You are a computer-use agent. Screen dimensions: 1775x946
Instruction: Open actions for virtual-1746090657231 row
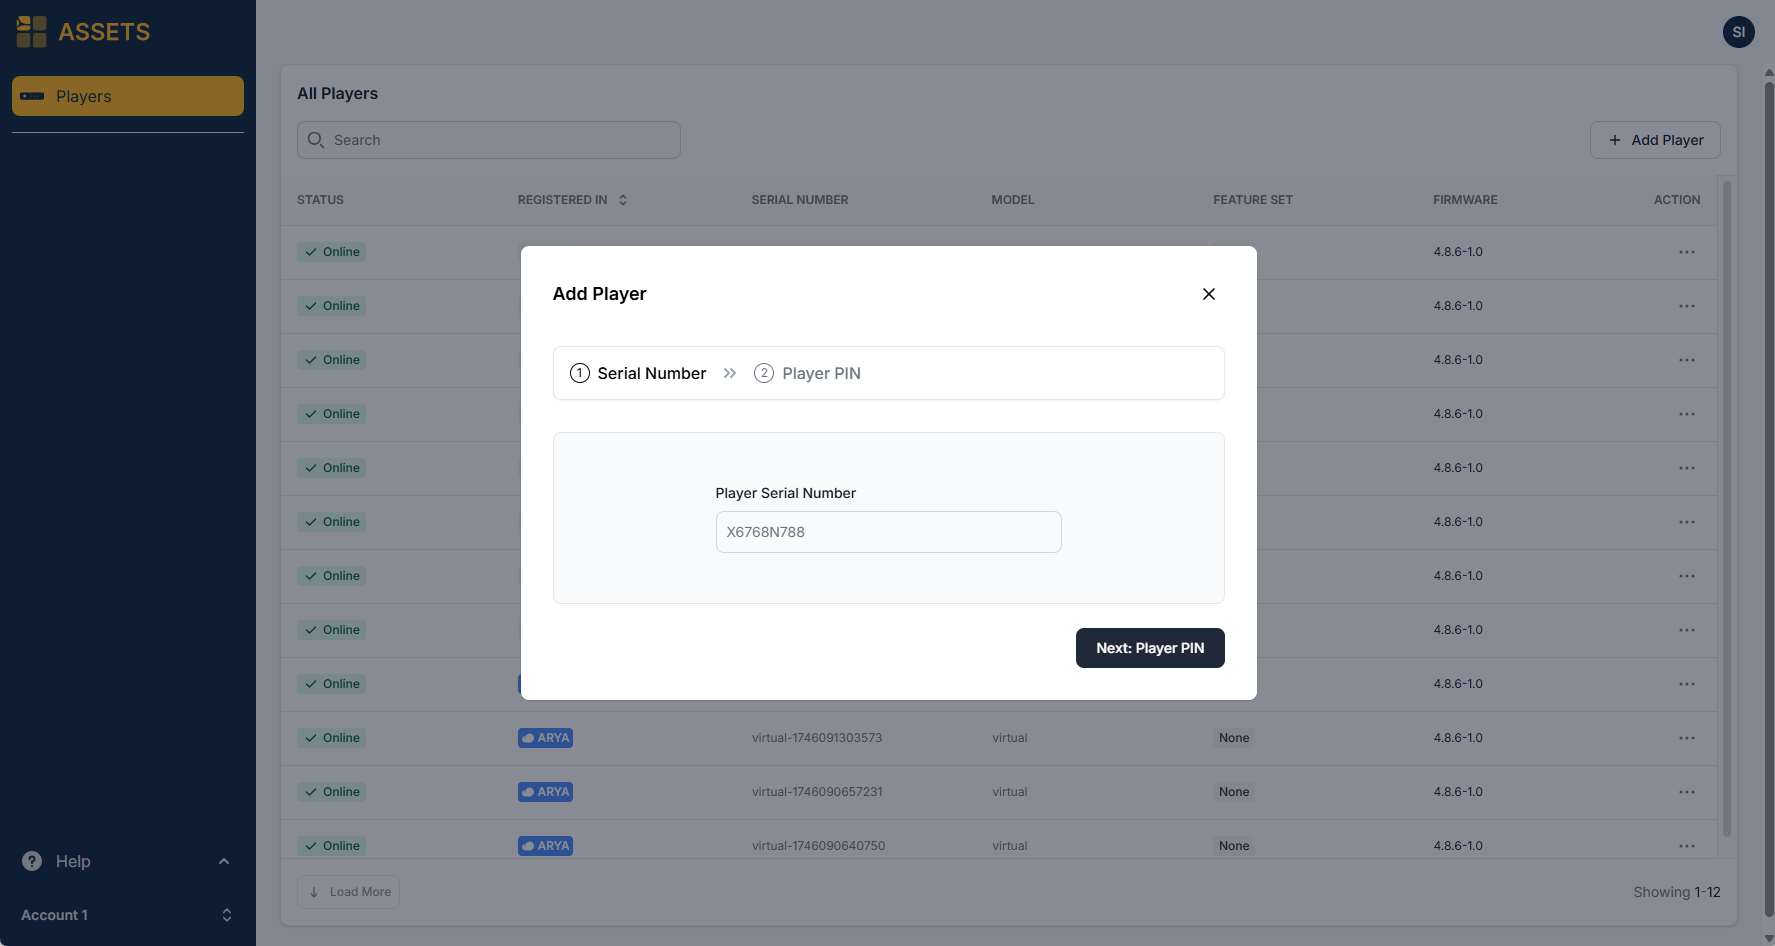1687,792
